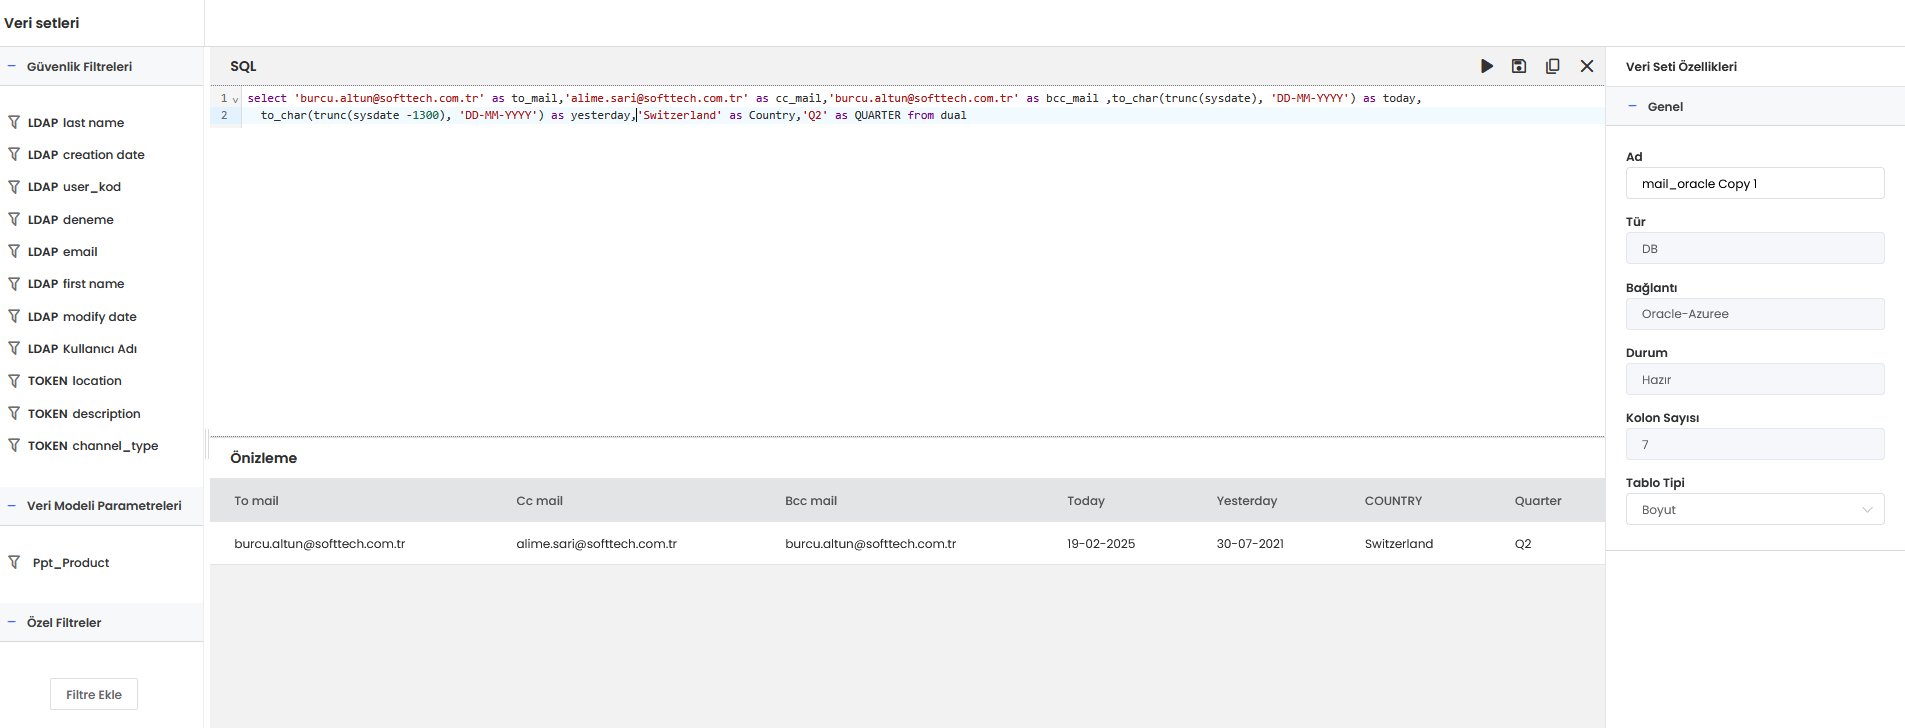Run the SQL query with play icon
Viewport: 1905px width, 728px height.
click(x=1487, y=66)
